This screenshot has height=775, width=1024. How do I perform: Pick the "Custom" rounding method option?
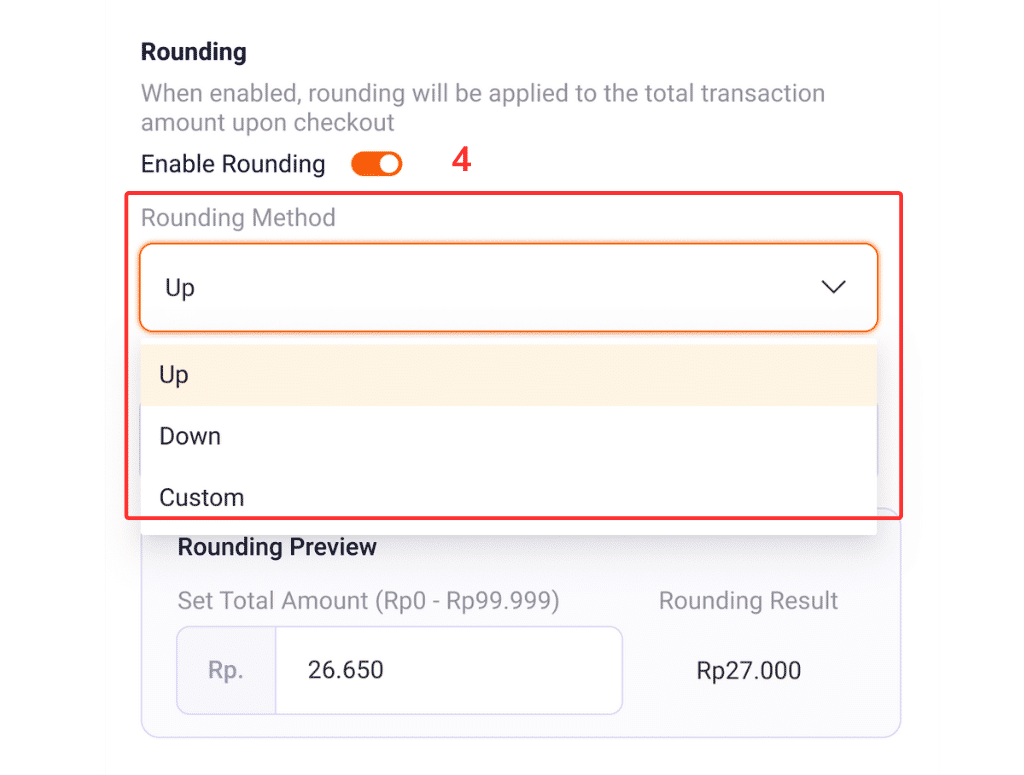(x=202, y=497)
